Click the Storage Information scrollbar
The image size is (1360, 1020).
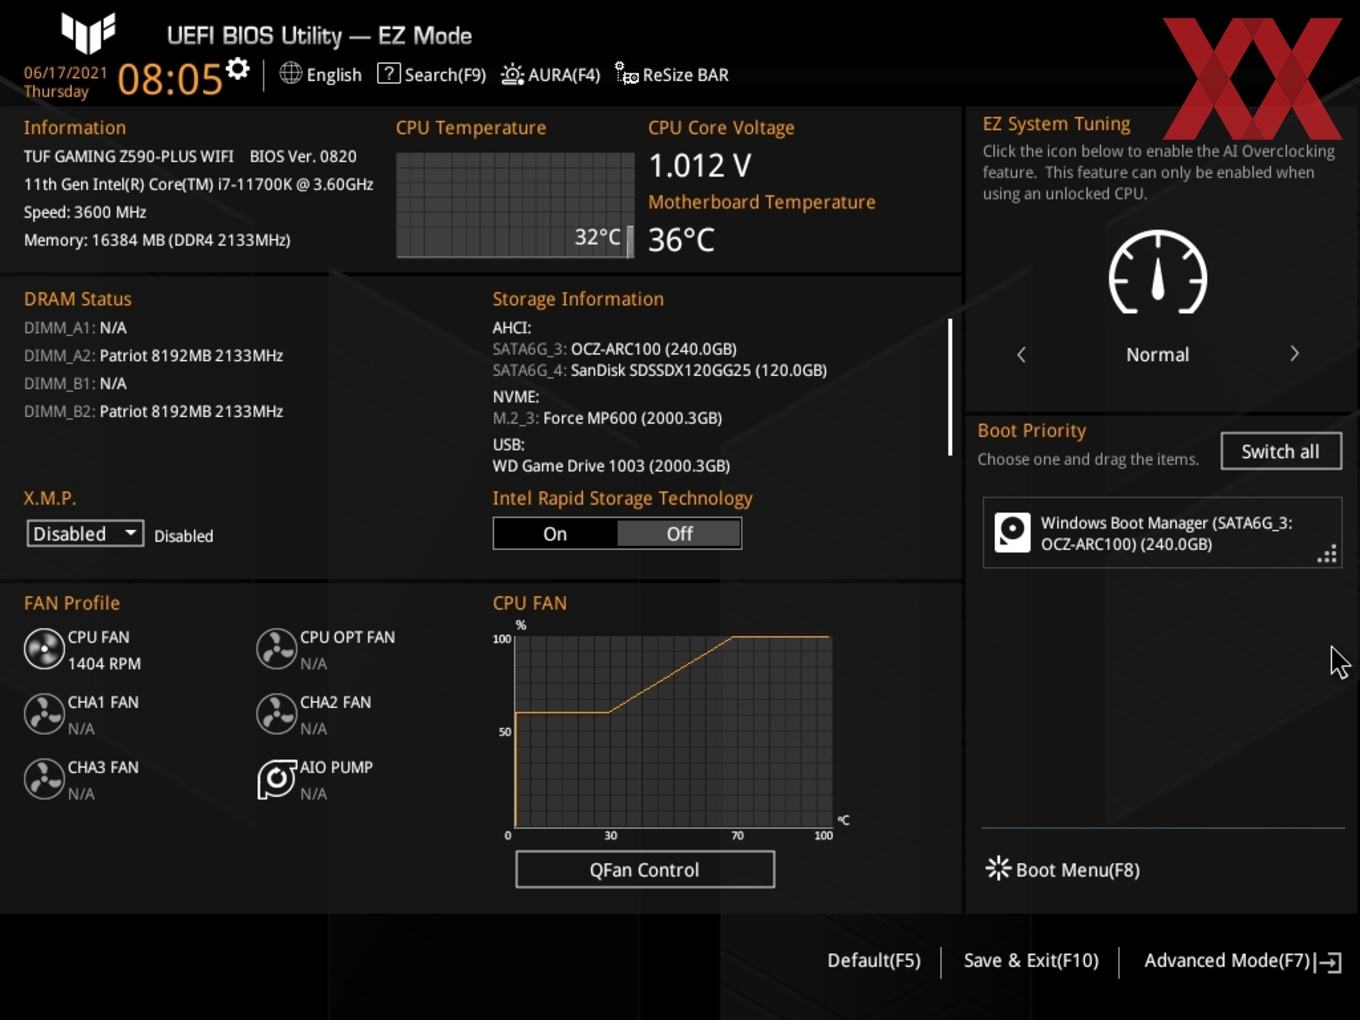[949, 387]
